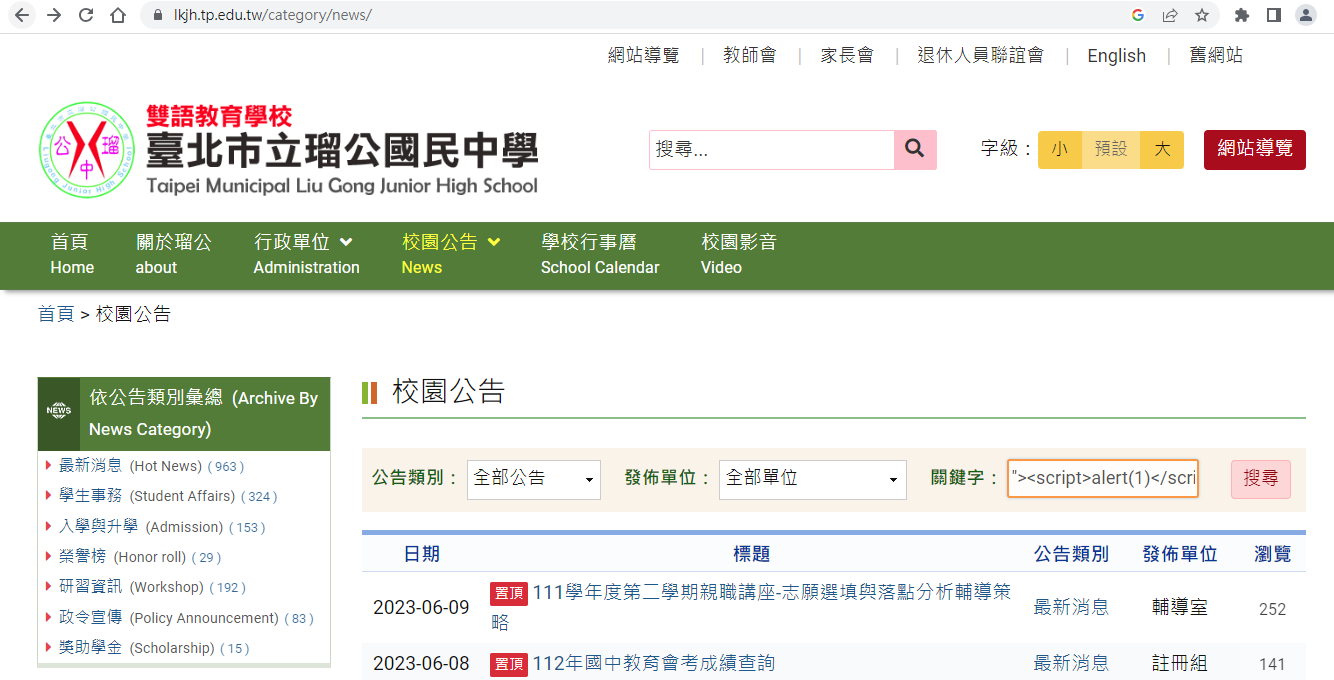
Task: Switch site to English
Action: point(1117,56)
